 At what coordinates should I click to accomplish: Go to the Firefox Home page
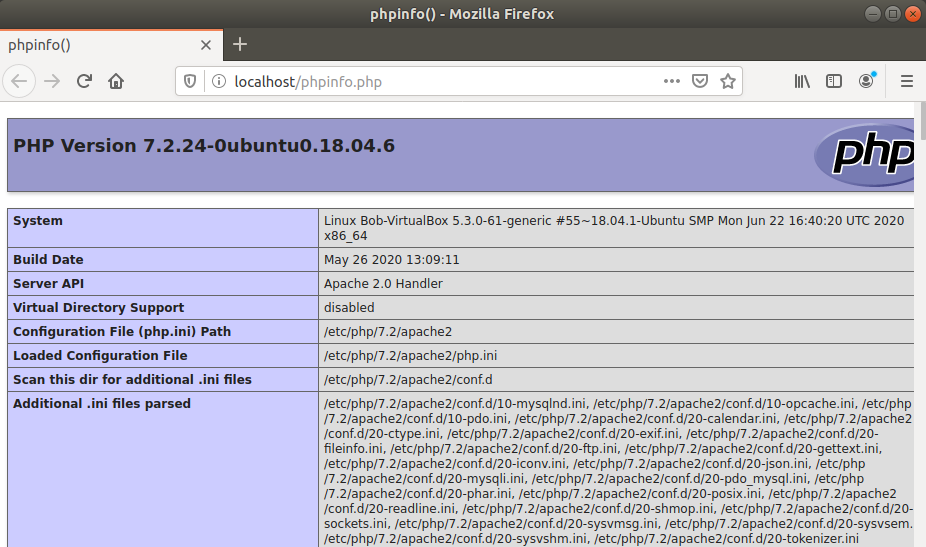pos(116,81)
